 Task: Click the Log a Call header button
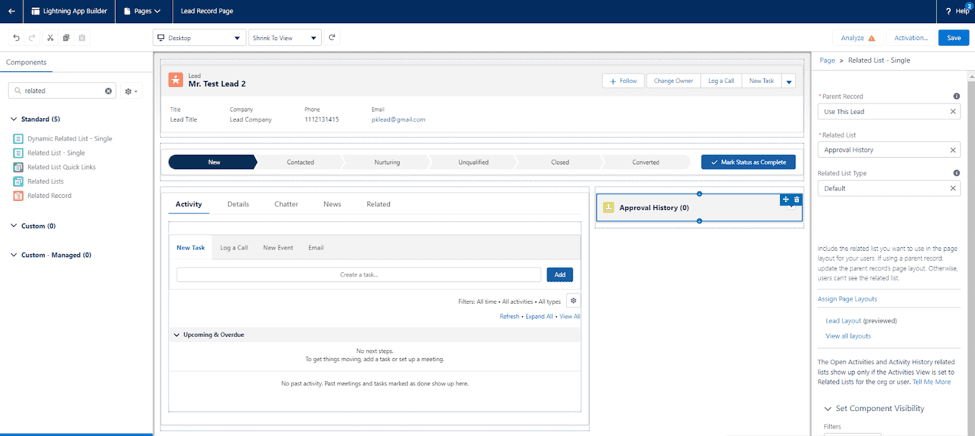[721, 81]
